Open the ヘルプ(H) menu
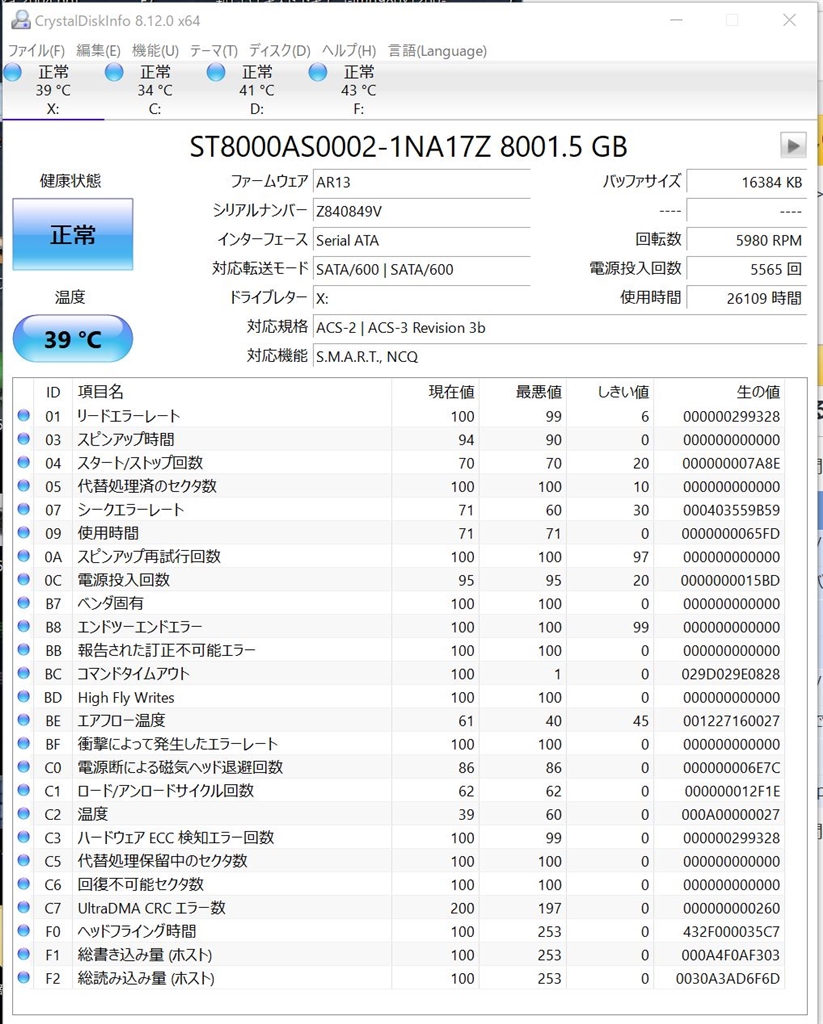Image resolution: width=823 pixels, height=1024 pixels. 349,50
